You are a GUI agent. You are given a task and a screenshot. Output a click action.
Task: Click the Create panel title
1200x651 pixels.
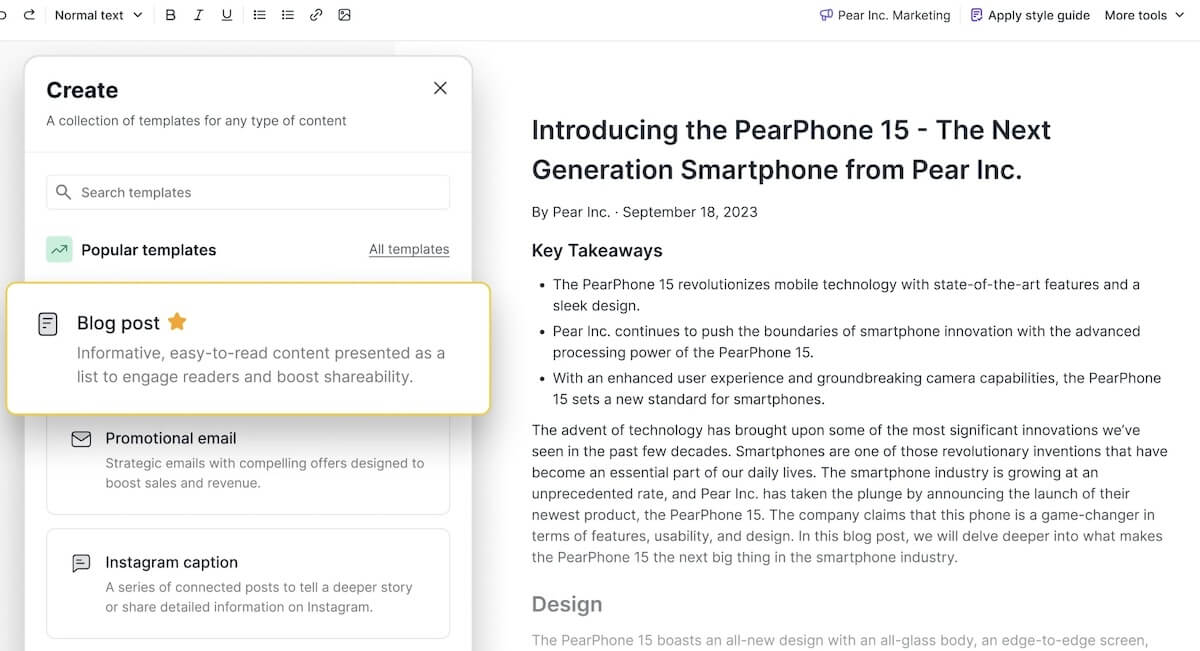pyautogui.click(x=82, y=90)
